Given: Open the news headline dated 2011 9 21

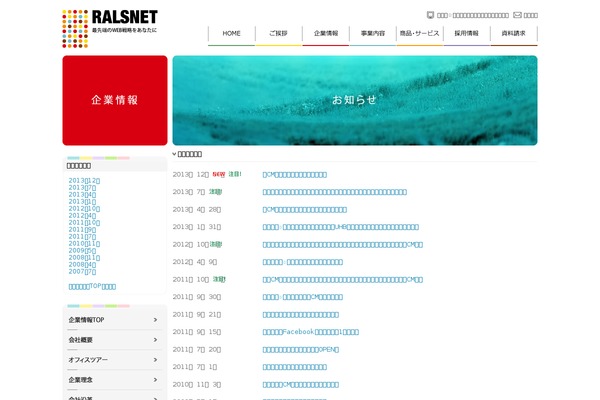Looking at the screenshot, I should coord(301,315).
